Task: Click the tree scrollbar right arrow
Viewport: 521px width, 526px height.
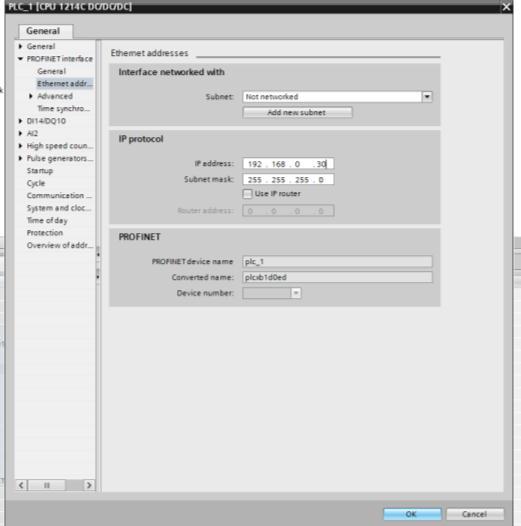Action: click(x=89, y=485)
